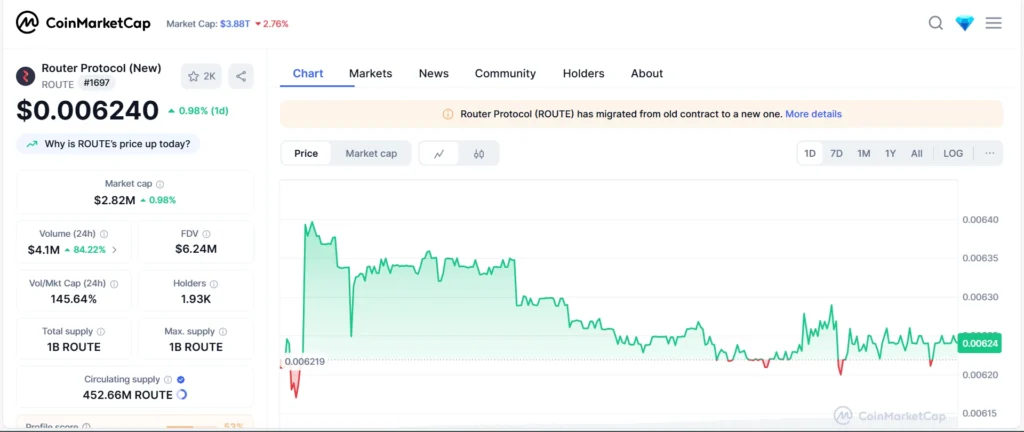Click the 2.76% market cap change
This screenshot has width=1024, height=432.
click(x=272, y=24)
